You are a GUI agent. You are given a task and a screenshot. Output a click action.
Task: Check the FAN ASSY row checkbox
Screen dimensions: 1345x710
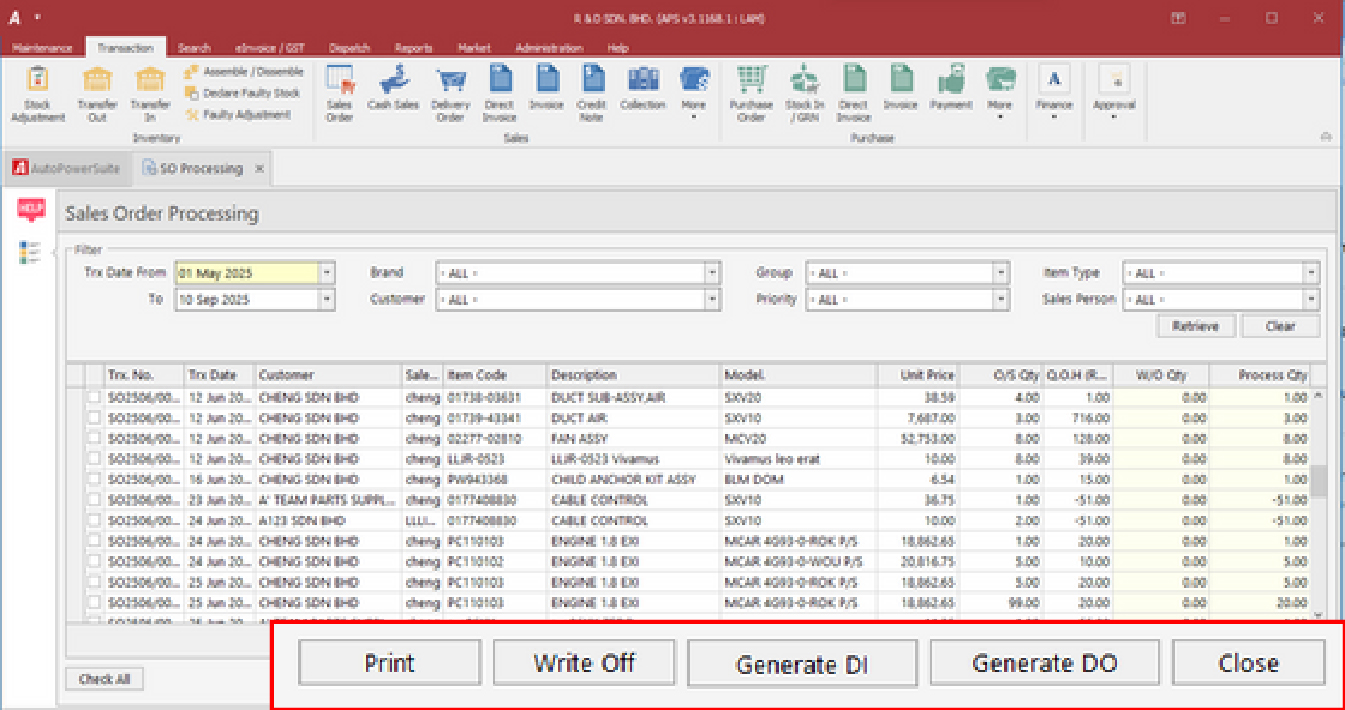pyautogui.click(x=94, y=438)
